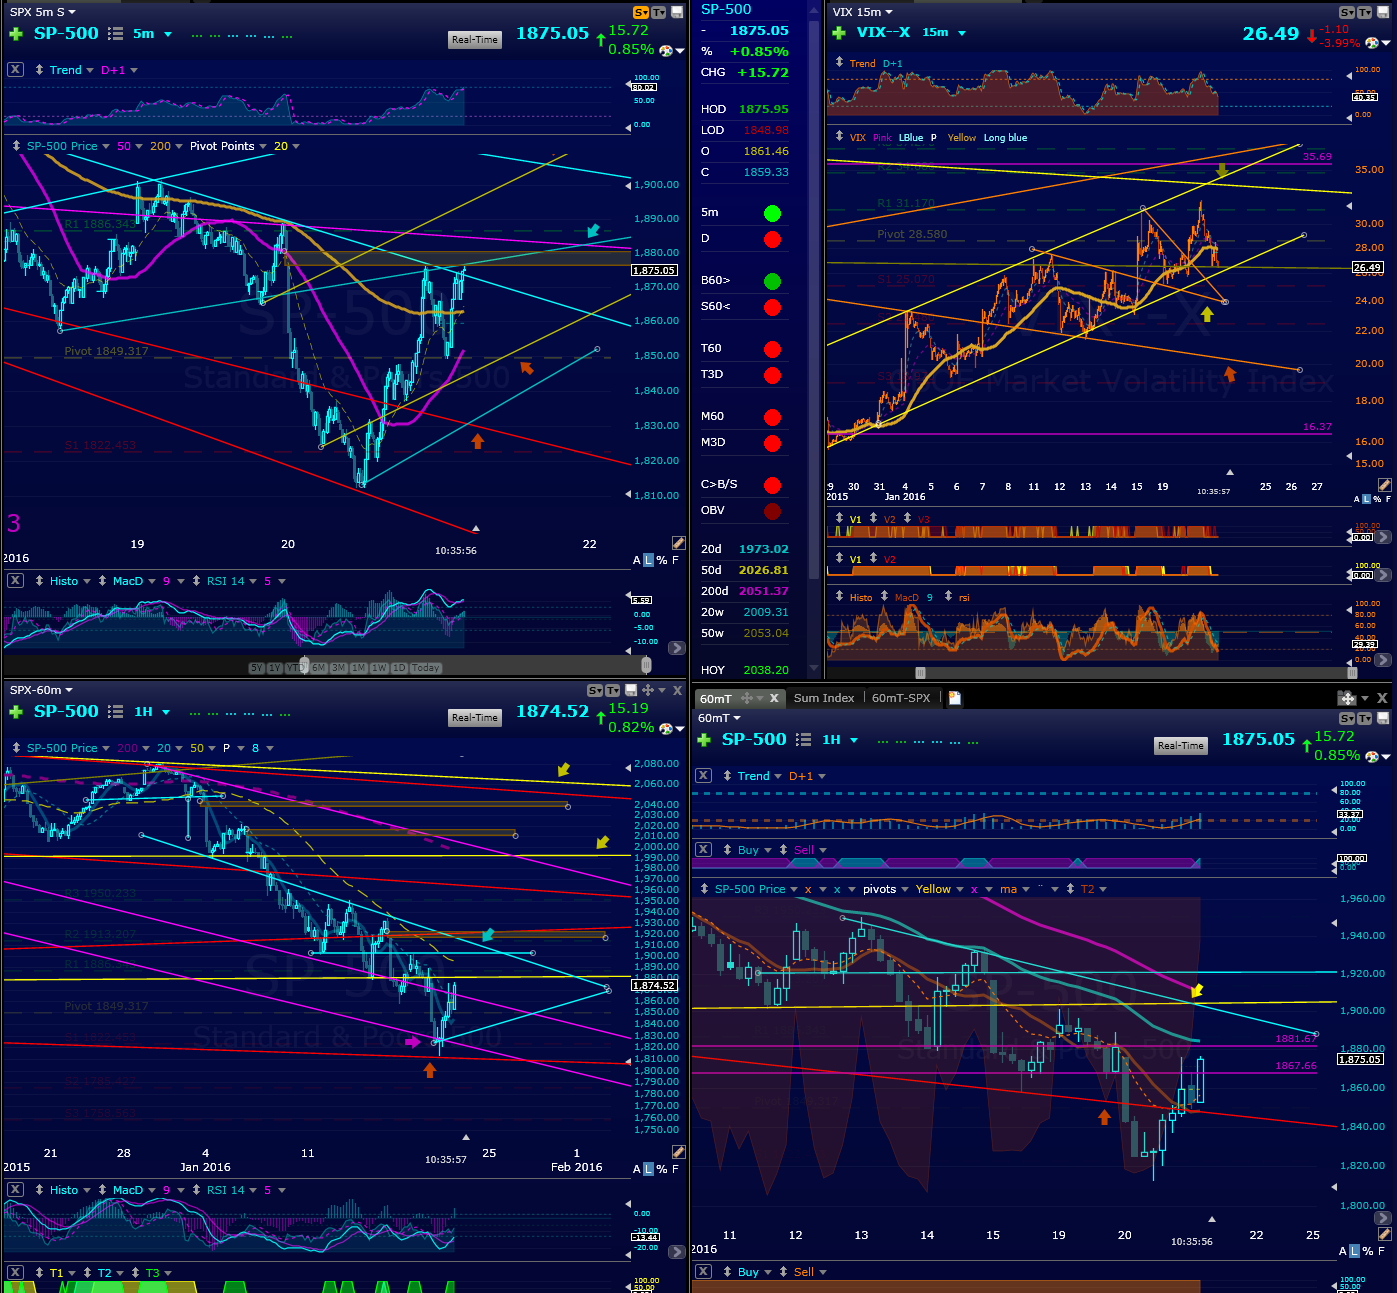1397x1293 pixels.
Task: Open color palette icon in 60mT panel
Action: click(x=1371, y=756)
